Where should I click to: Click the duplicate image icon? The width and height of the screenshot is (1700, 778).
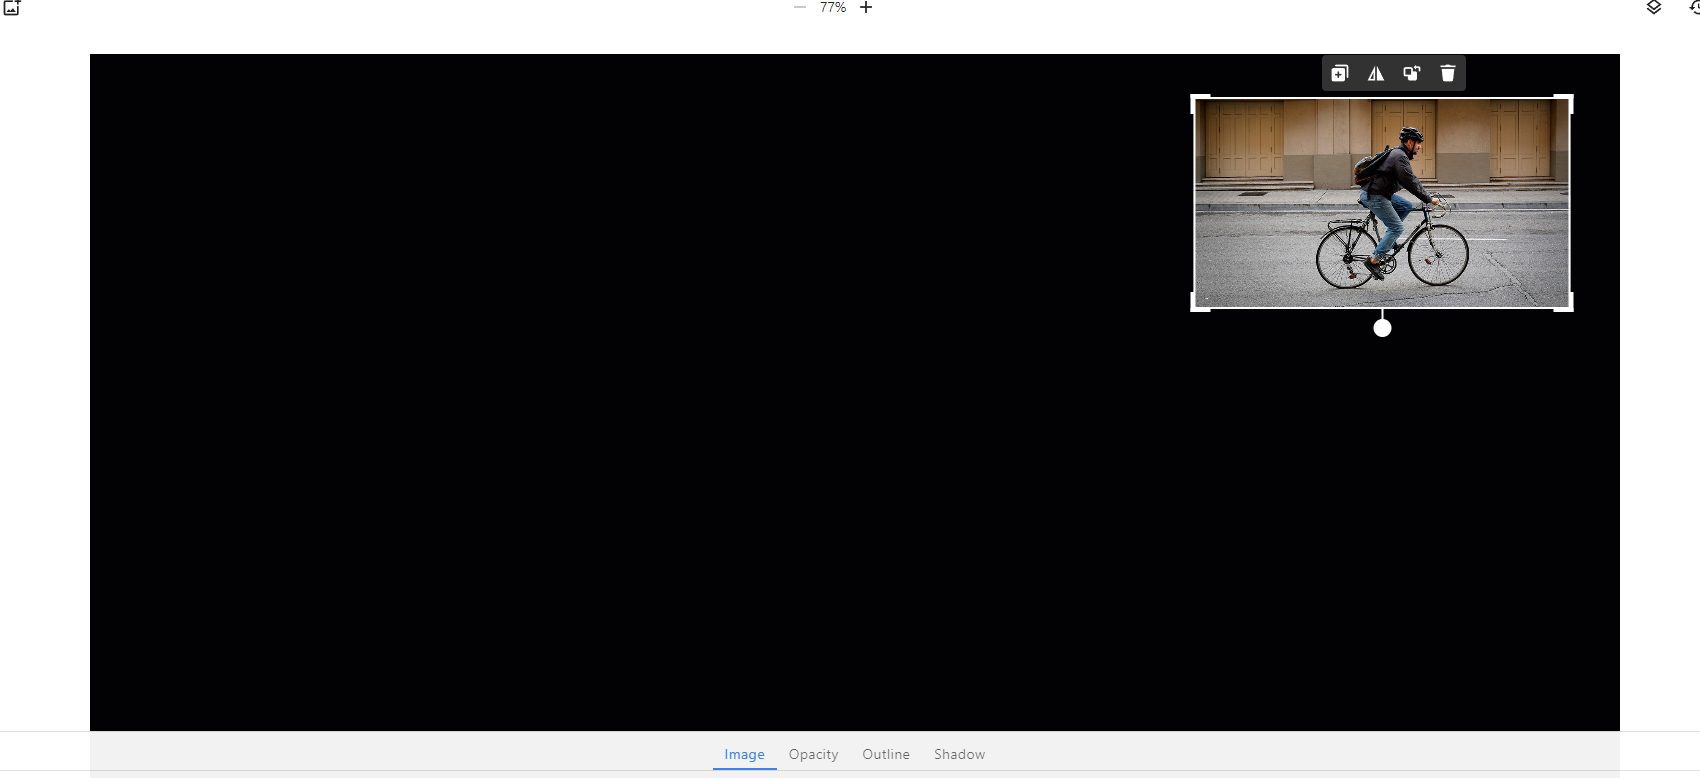pyautogui.click(x=1340, y=73)
